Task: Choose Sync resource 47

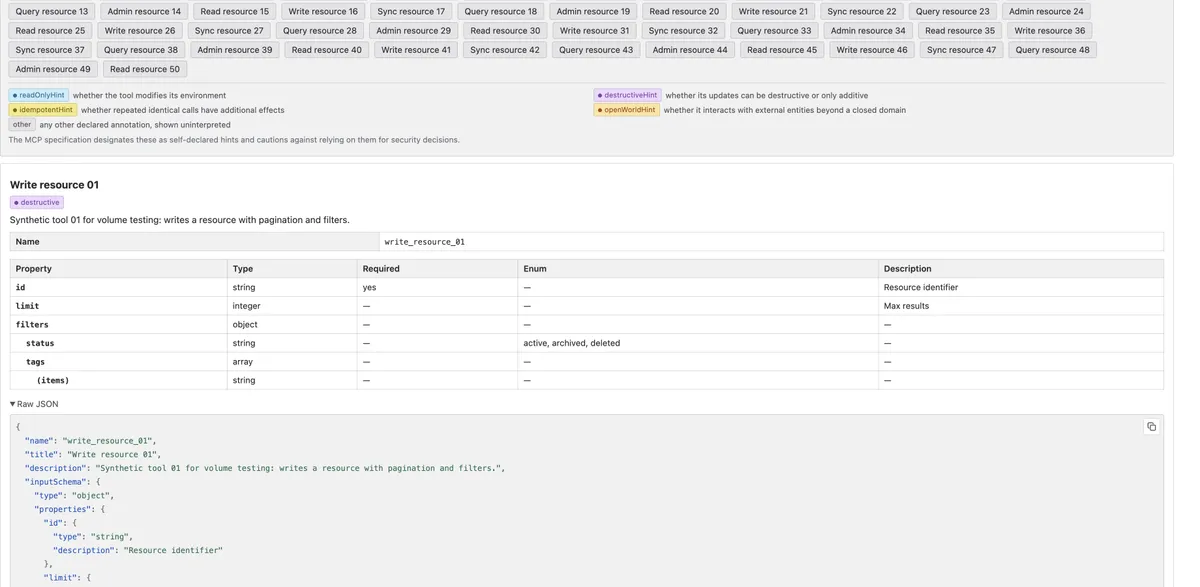Action: click(961, 49)
